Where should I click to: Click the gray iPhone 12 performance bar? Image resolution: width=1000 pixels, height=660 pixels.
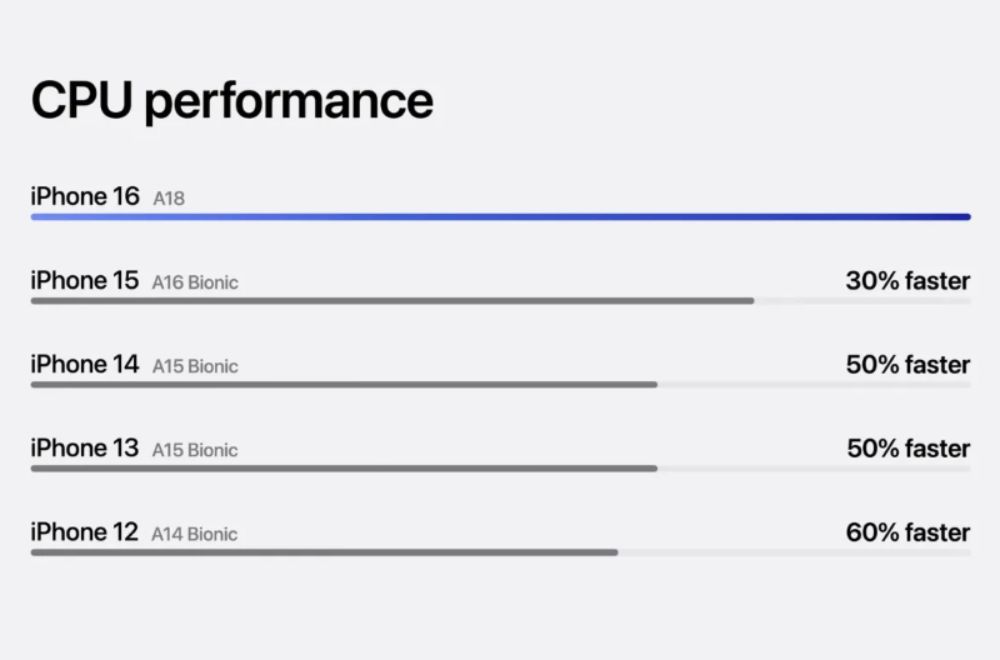click(324, 552)
